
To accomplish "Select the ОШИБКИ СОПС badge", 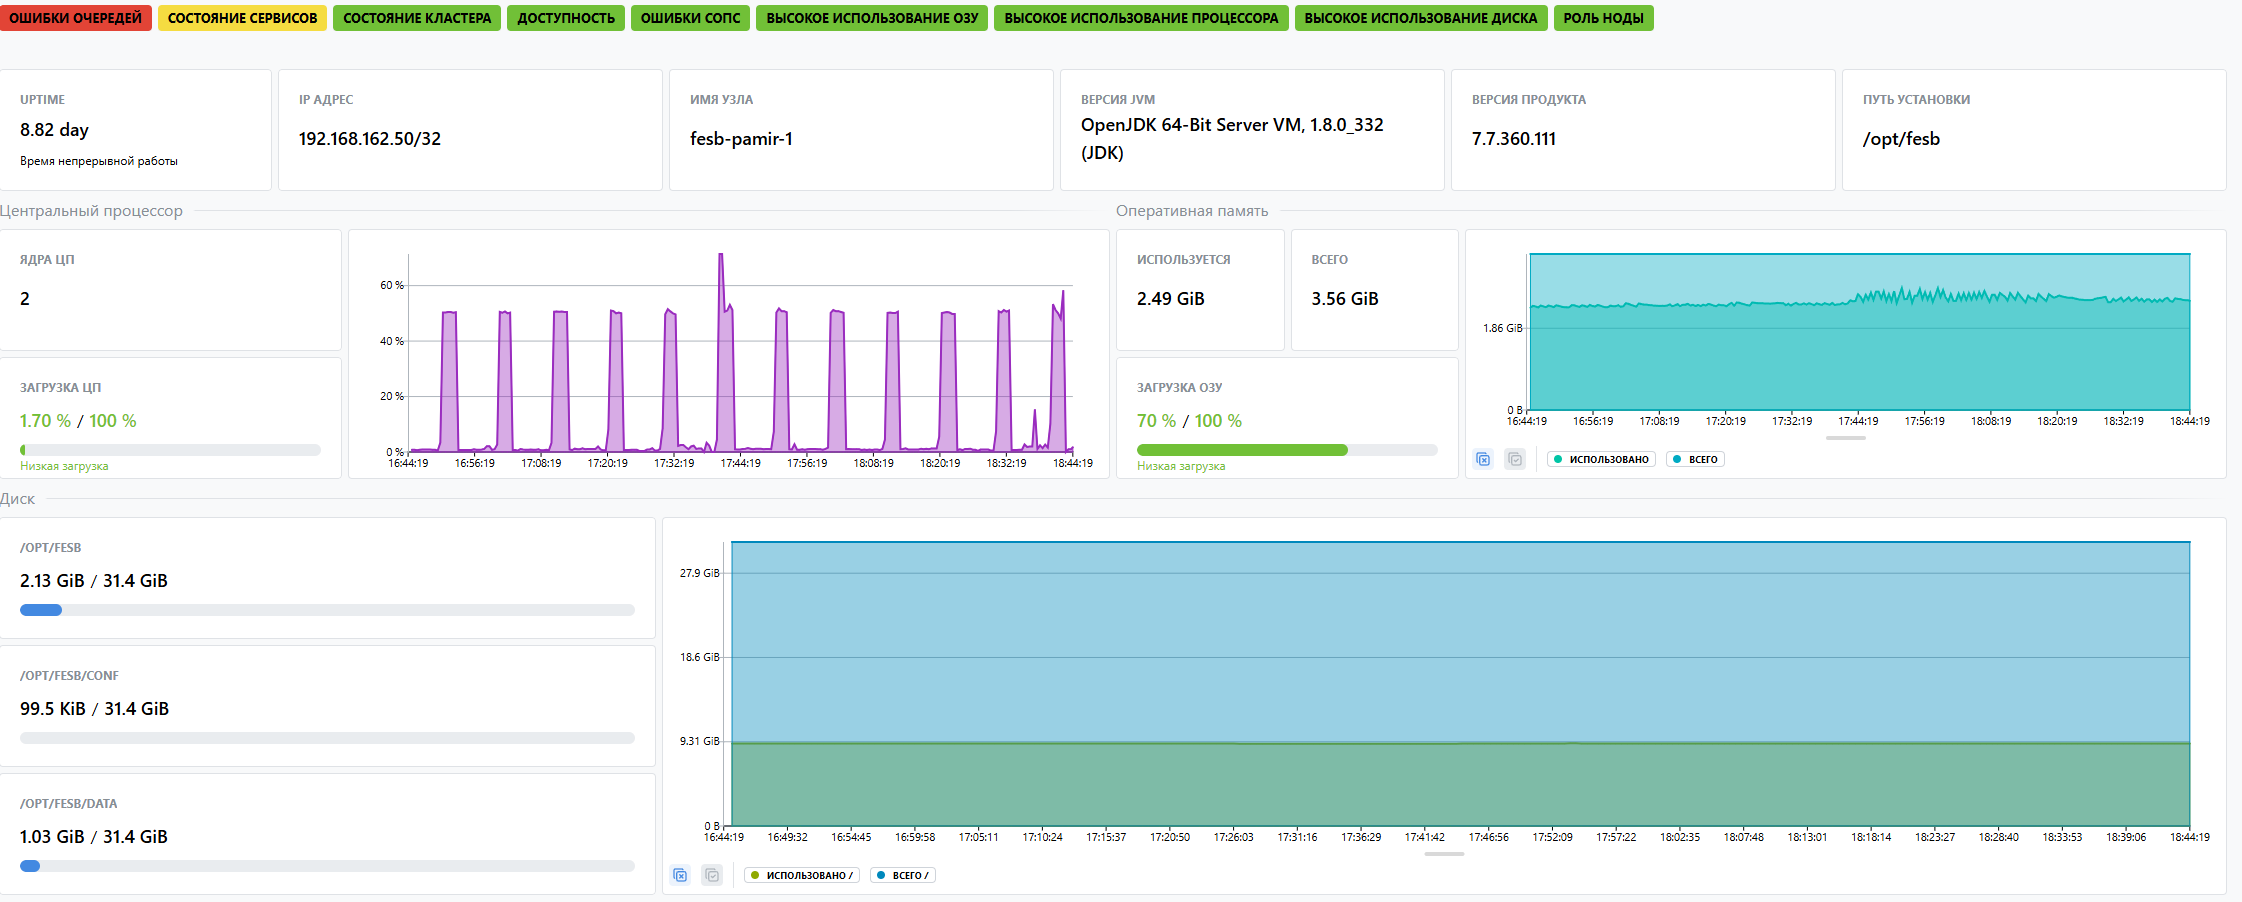I will coord(690,18).
